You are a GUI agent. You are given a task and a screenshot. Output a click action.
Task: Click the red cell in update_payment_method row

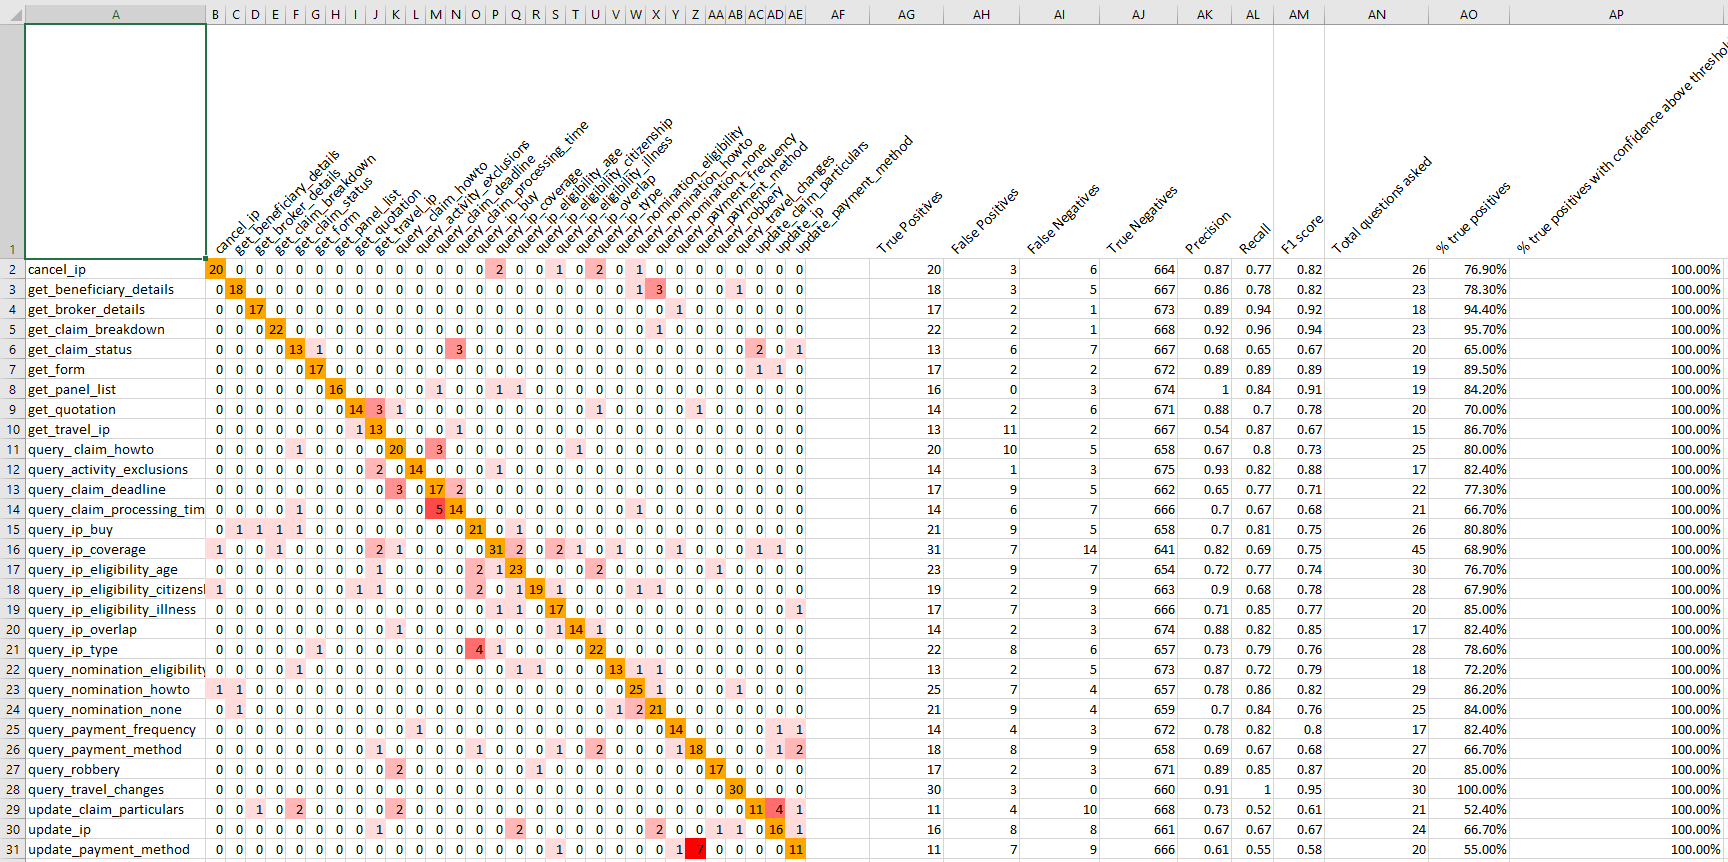(x=695, y=849)
